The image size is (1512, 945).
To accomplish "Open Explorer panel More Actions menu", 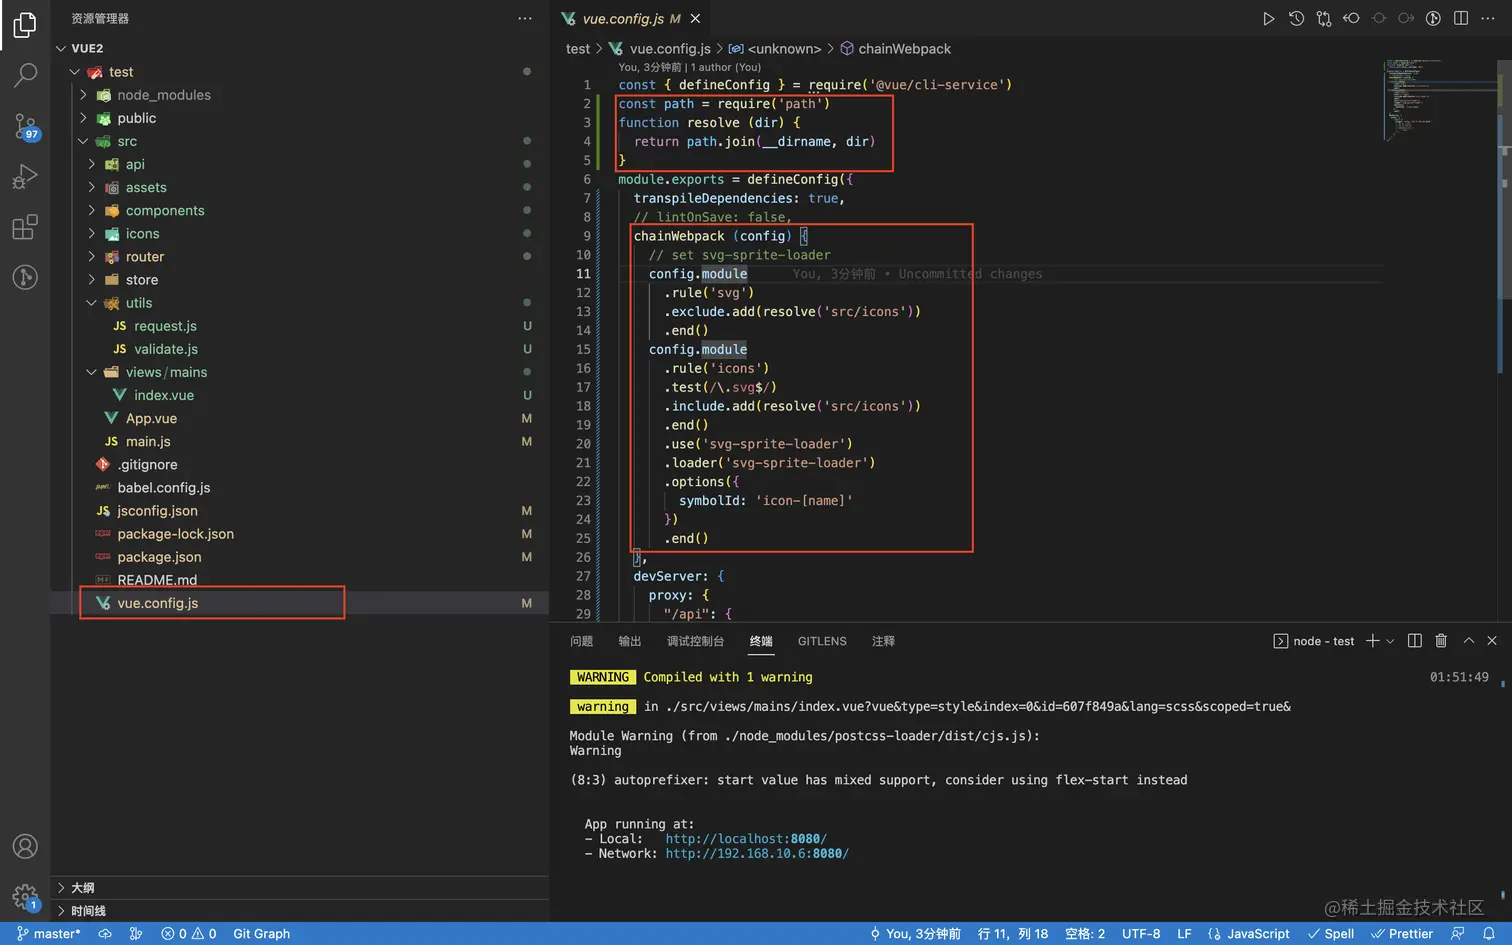I will pos(525,19).
